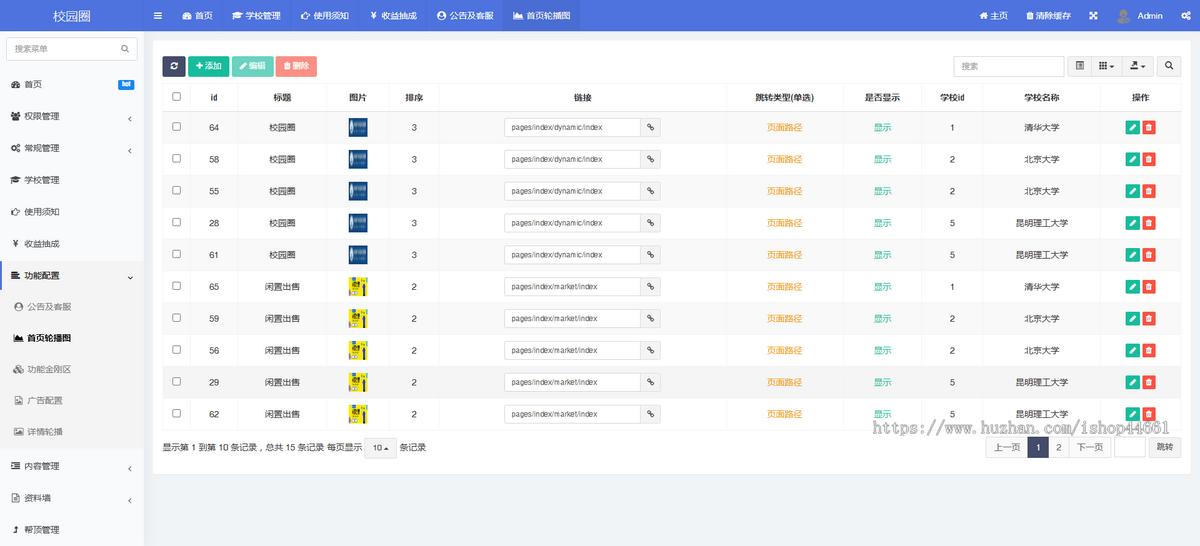Image resolution: width=1200 pixels, height=546 pixels.
Task: Click the refresh table icon button
Action: [174, 66]
